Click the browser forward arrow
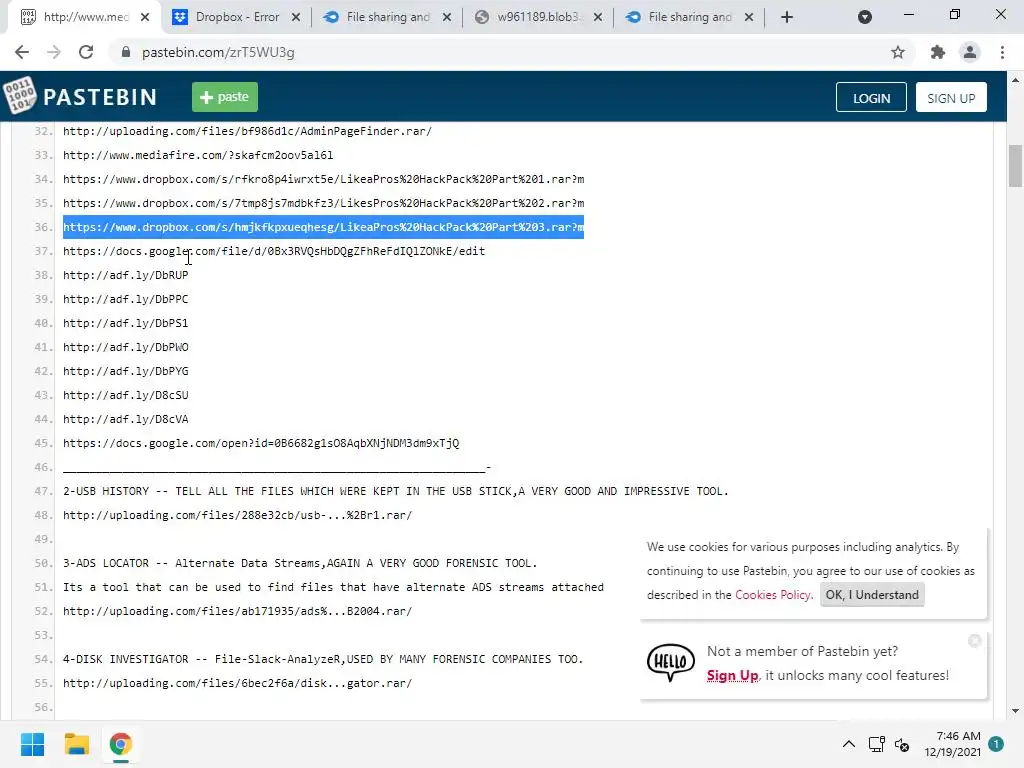 tap(54, 52)
